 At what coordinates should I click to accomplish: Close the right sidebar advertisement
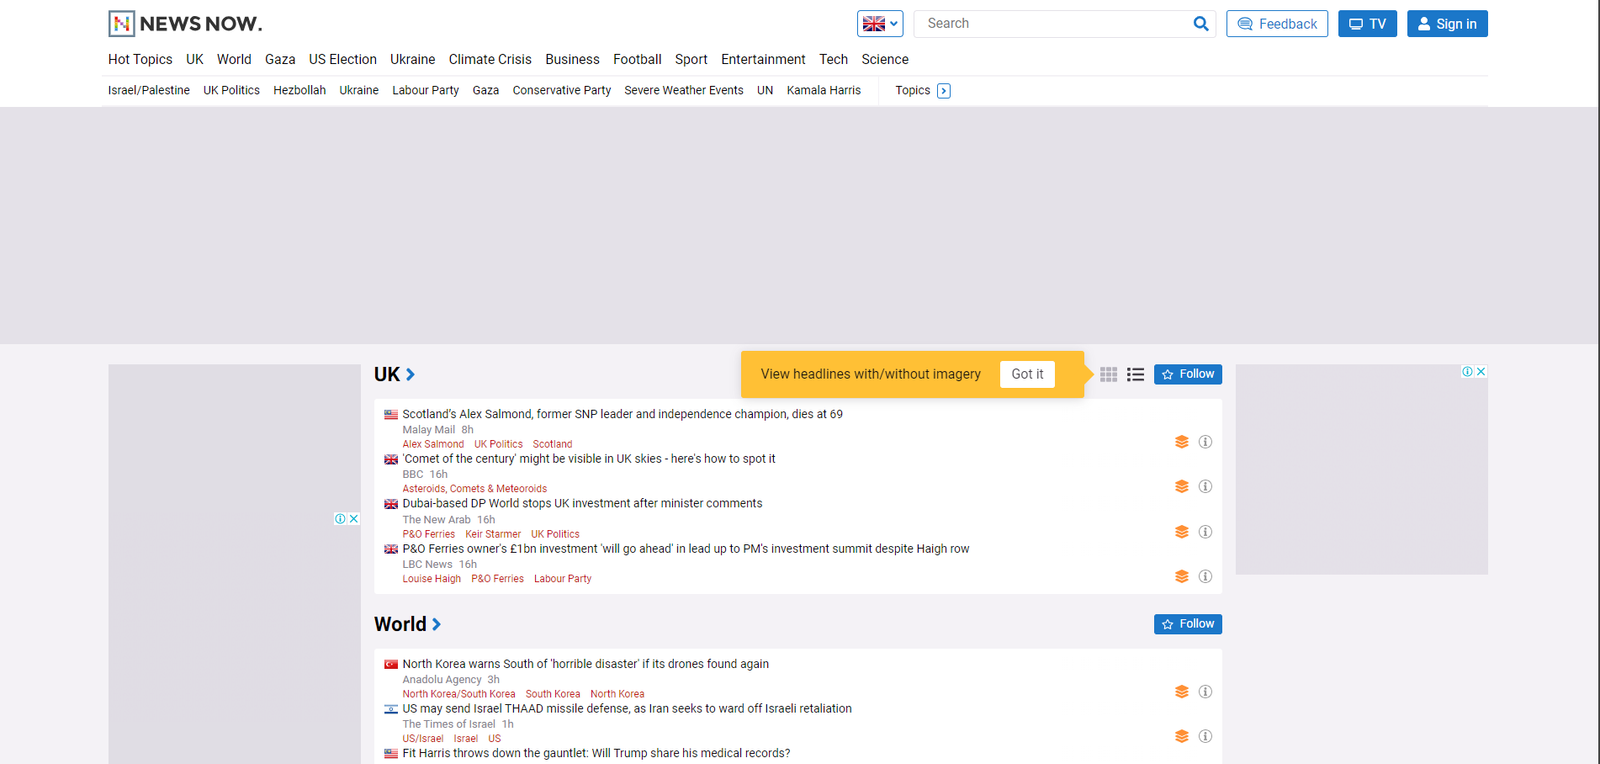pos(1481,372)
